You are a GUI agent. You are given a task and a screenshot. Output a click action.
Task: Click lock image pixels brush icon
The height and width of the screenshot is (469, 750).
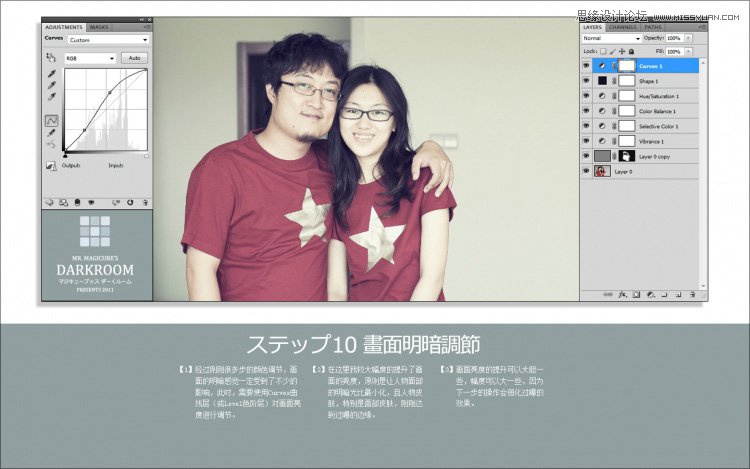click(613, 51)
